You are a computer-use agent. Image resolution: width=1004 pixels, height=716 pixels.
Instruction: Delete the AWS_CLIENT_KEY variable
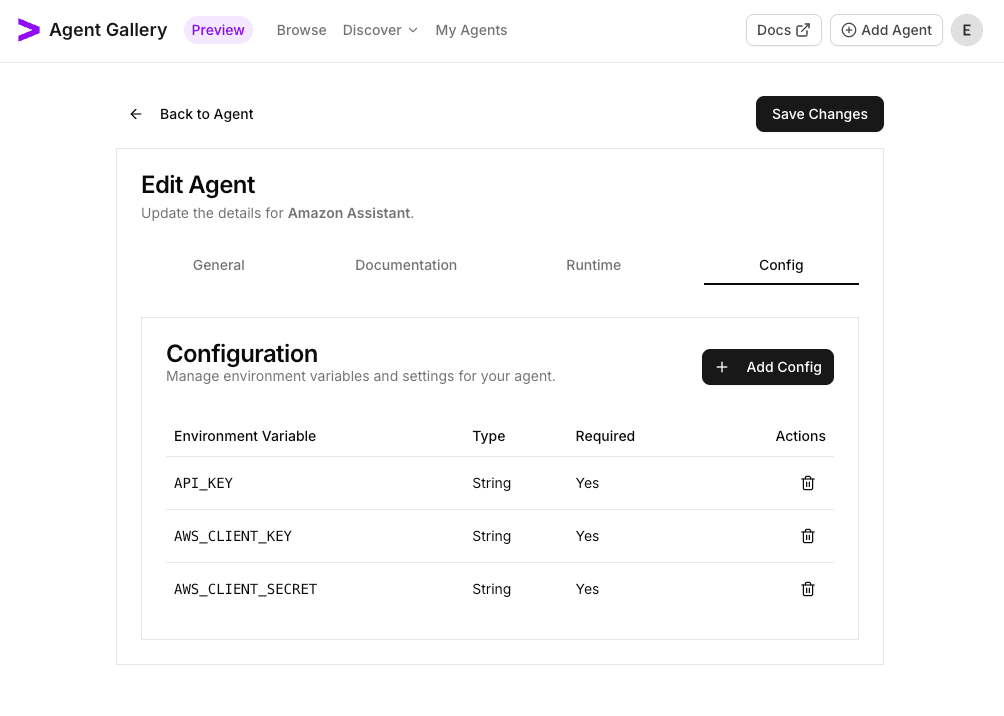point(808,536)
